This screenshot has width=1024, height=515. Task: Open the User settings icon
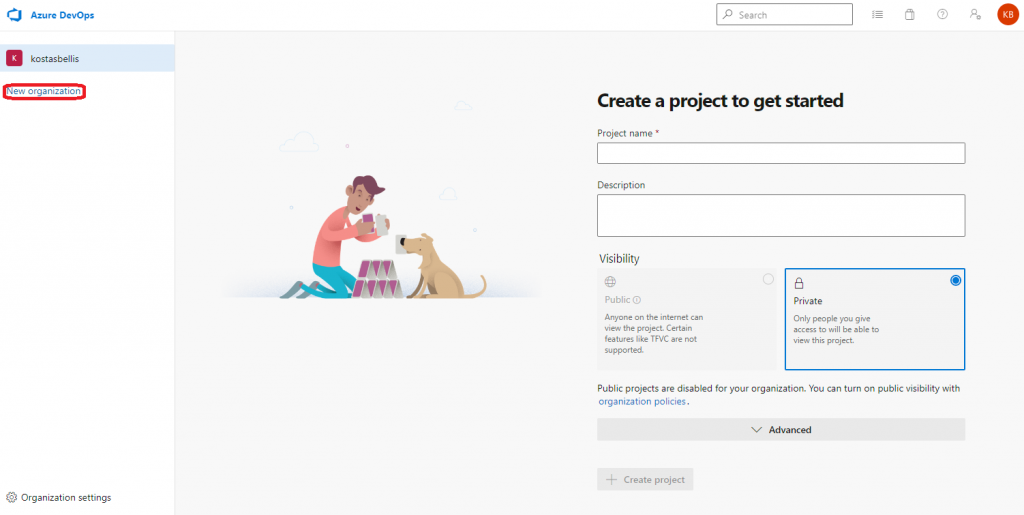975,15
